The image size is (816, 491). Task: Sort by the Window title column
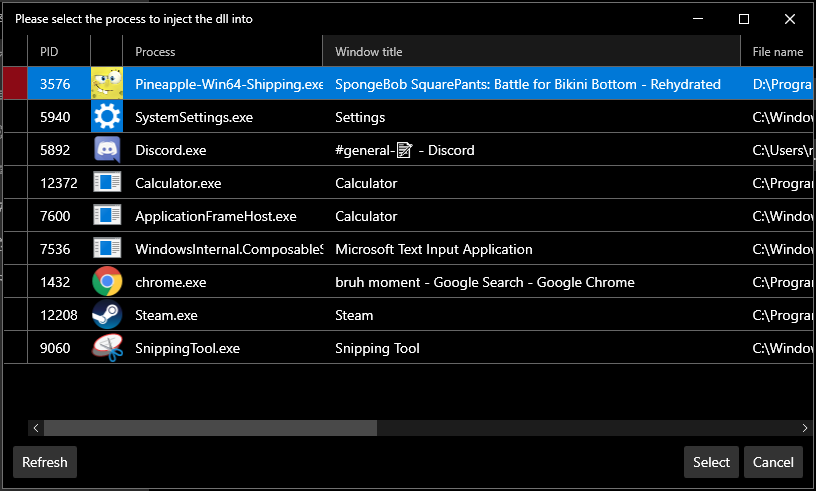click(530, 51)
